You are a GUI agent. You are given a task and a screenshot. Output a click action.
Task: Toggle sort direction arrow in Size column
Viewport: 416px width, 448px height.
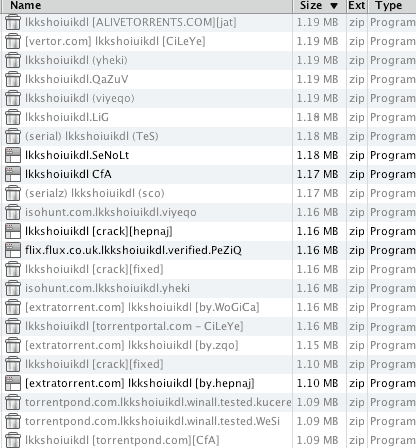click(334, 6)
